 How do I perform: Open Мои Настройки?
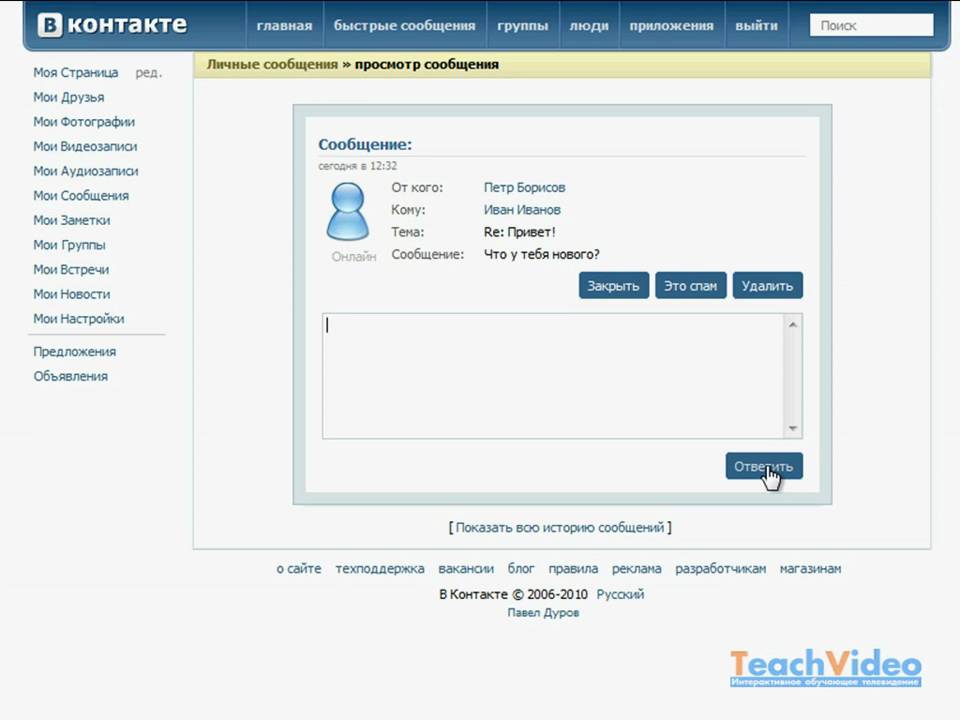78,318
